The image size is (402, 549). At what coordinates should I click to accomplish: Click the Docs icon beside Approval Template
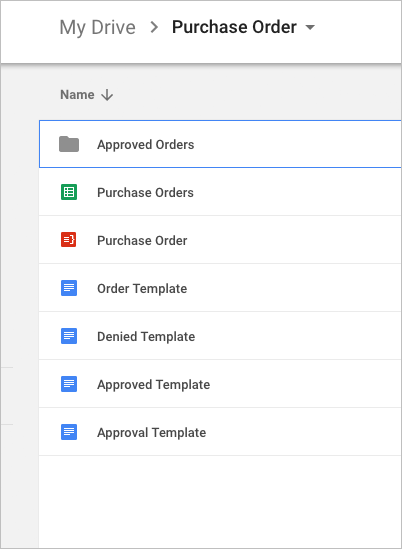(x=69, y=432)
